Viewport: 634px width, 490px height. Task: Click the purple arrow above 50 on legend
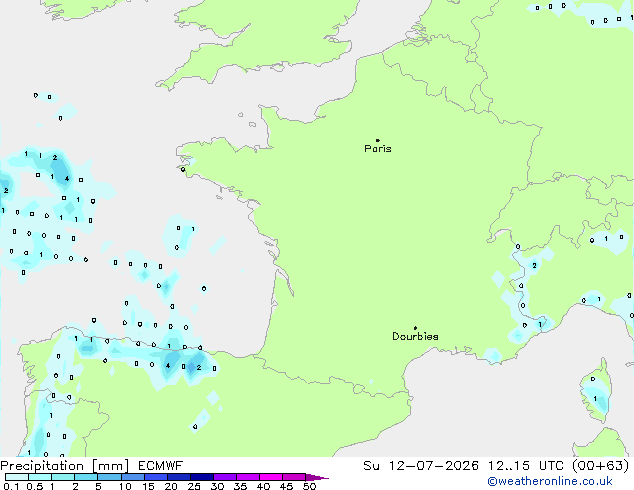[x=317, y=477]
